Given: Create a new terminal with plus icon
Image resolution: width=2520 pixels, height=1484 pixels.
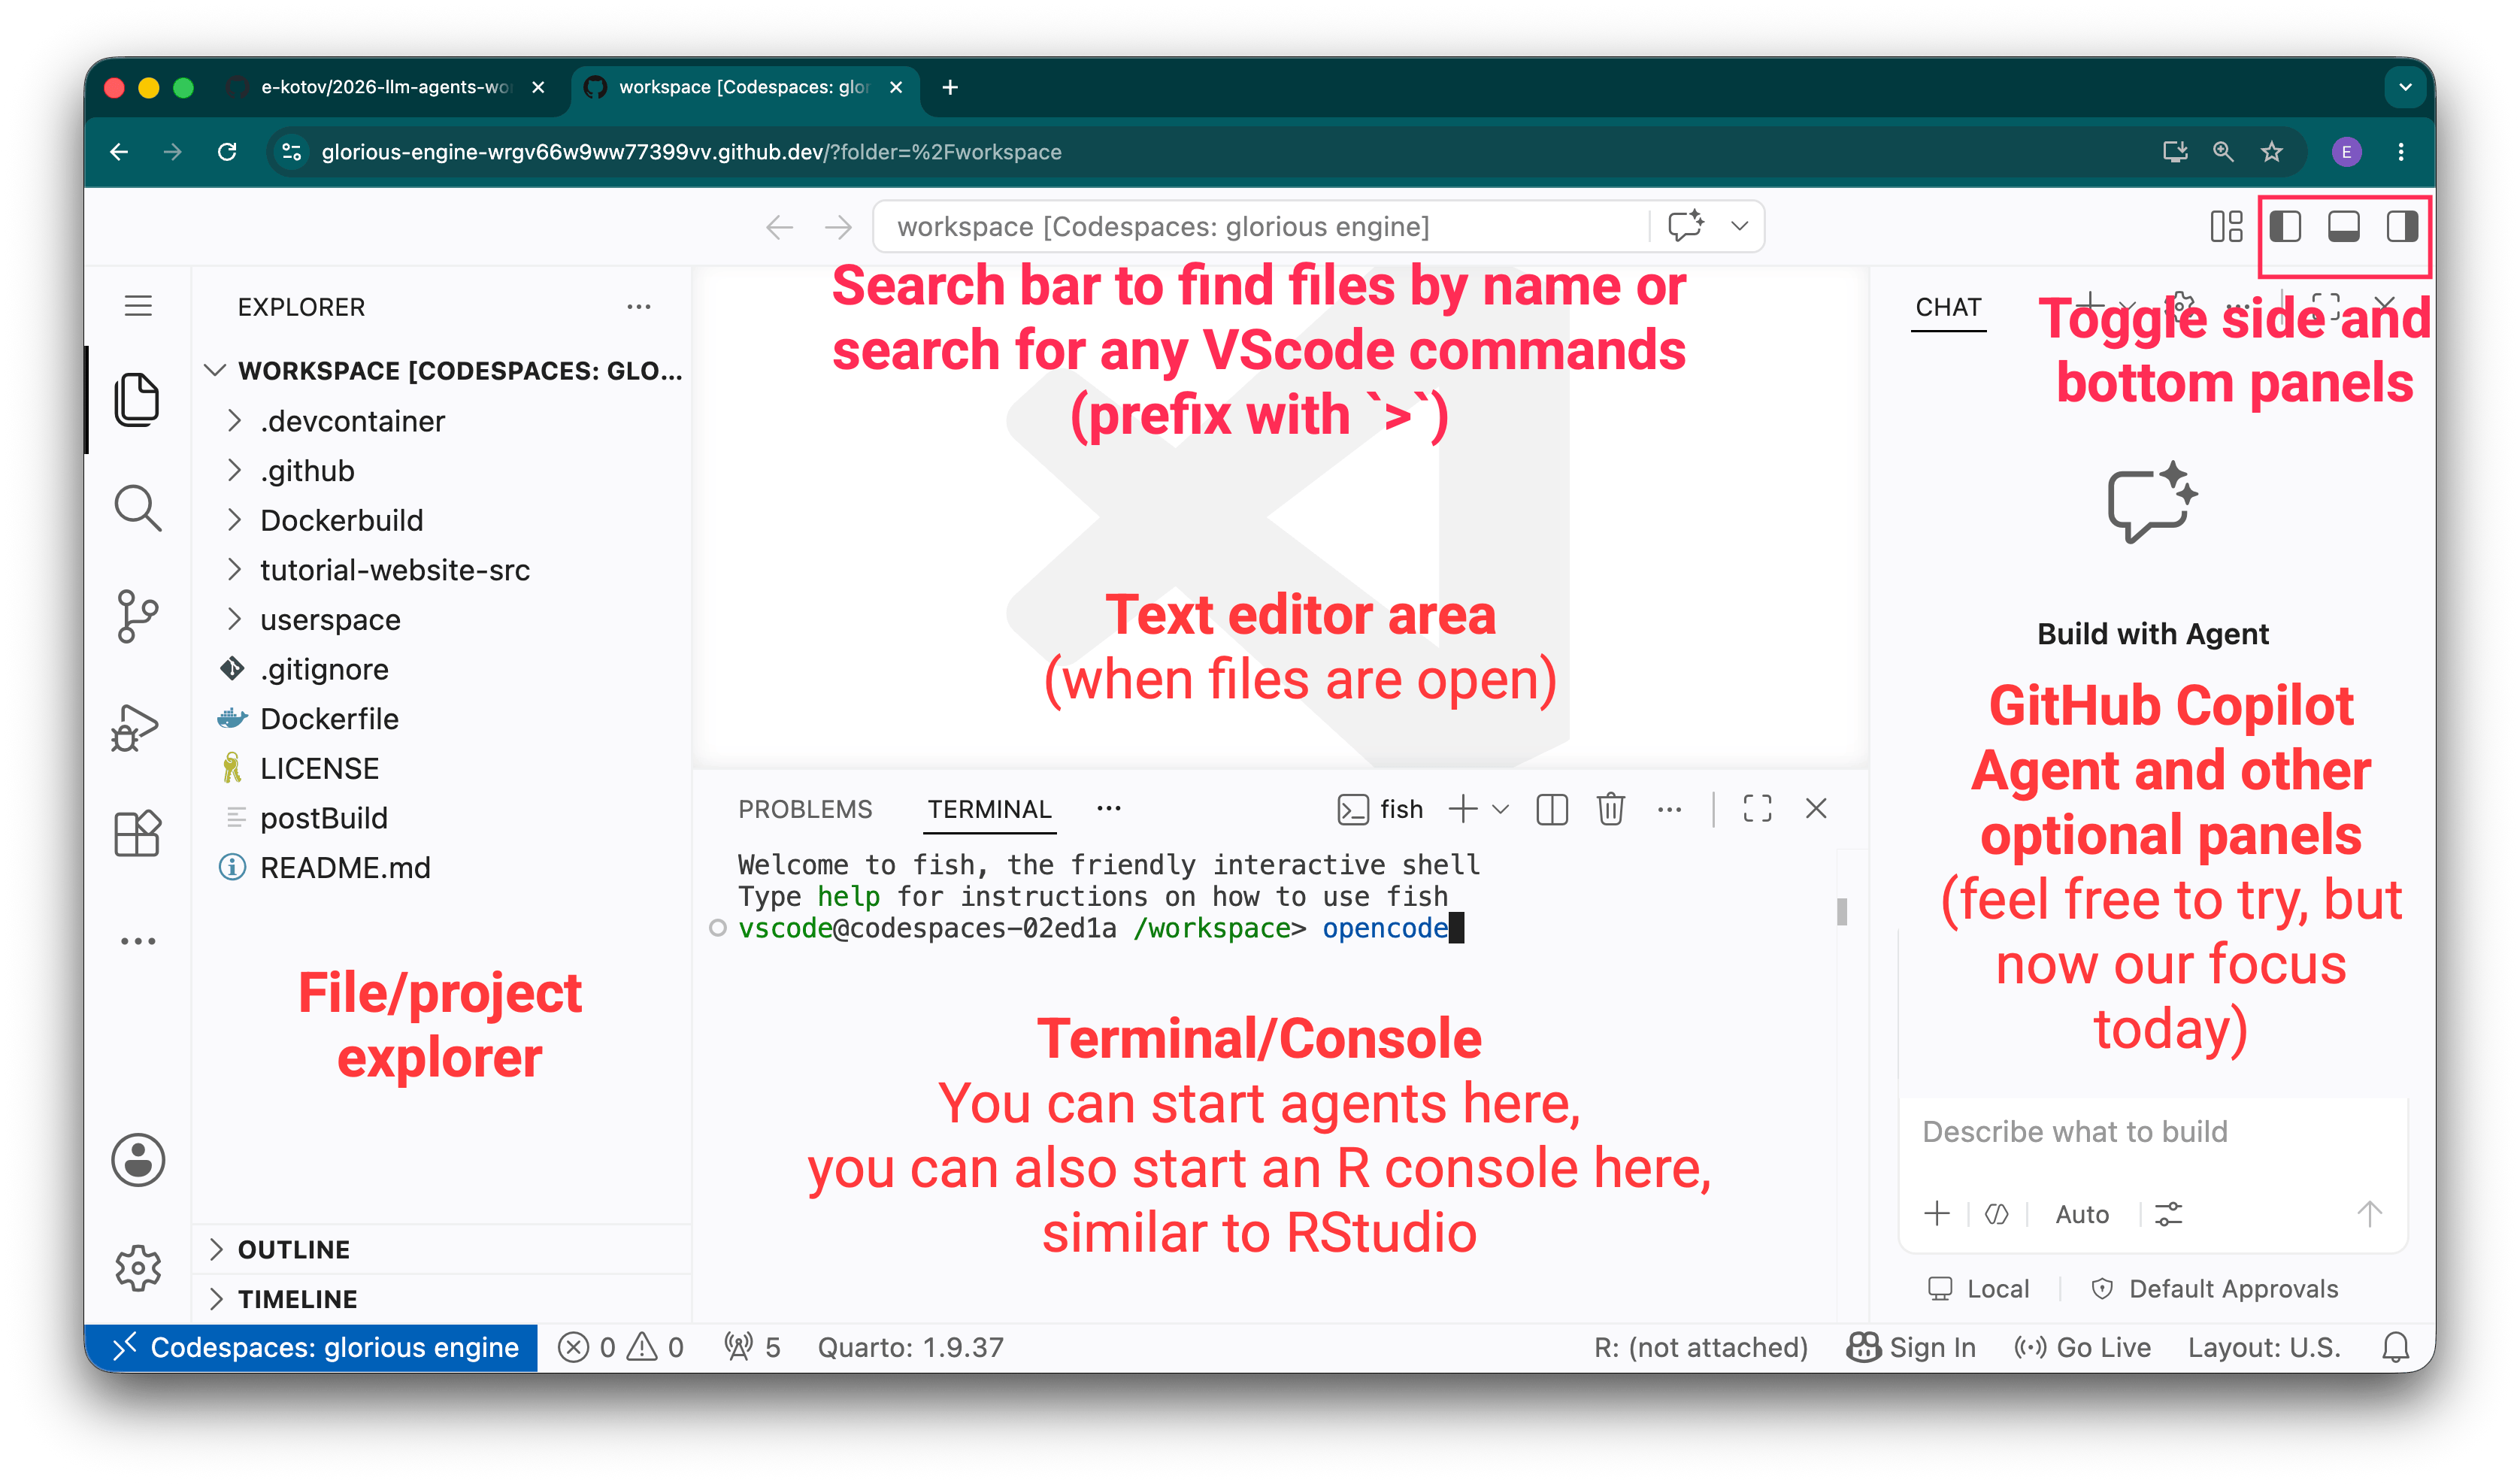Looking at the screenshot, I should 1463,808.
